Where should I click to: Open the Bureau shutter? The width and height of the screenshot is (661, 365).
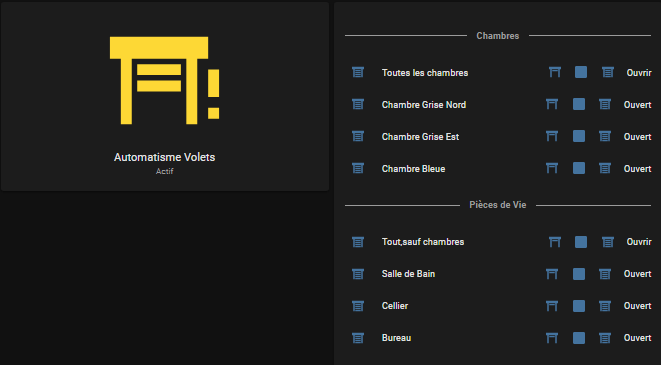[x=552, y=338]
